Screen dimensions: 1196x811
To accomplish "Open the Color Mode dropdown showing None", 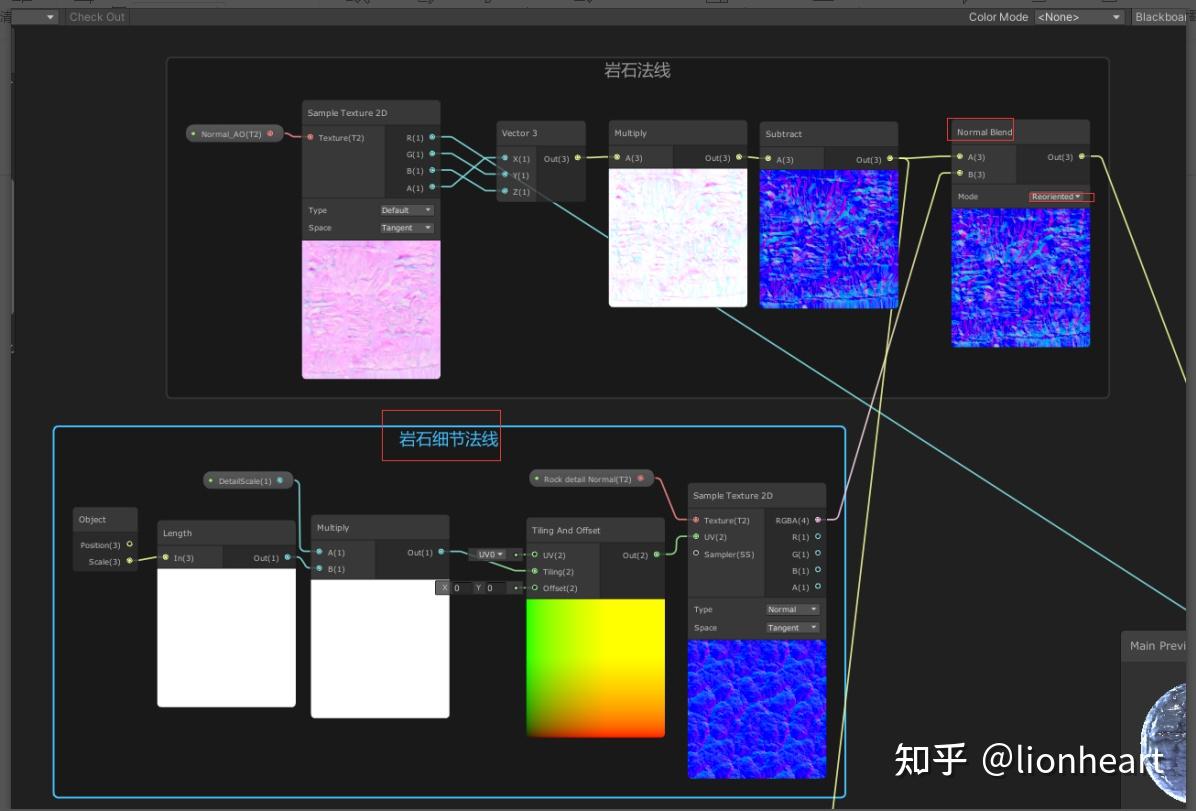I will coord(1079,17).
